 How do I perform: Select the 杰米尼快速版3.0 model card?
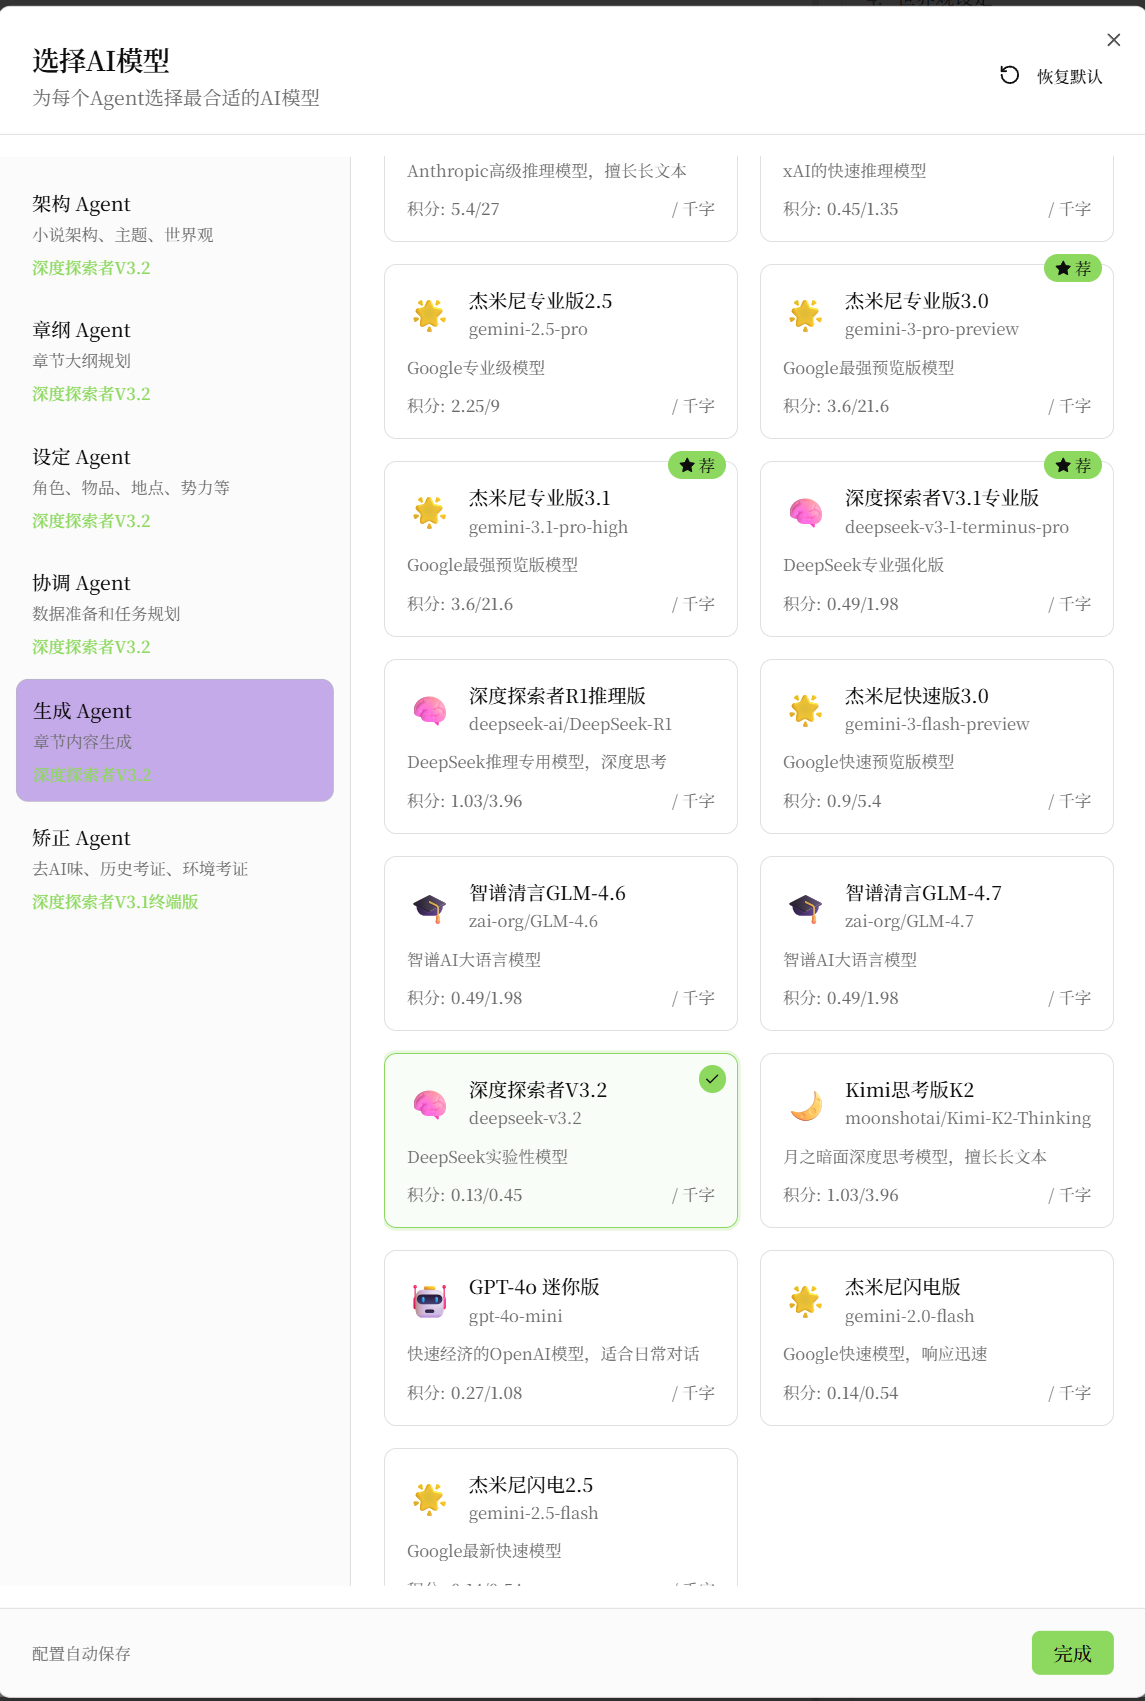(x=936, y=746)
